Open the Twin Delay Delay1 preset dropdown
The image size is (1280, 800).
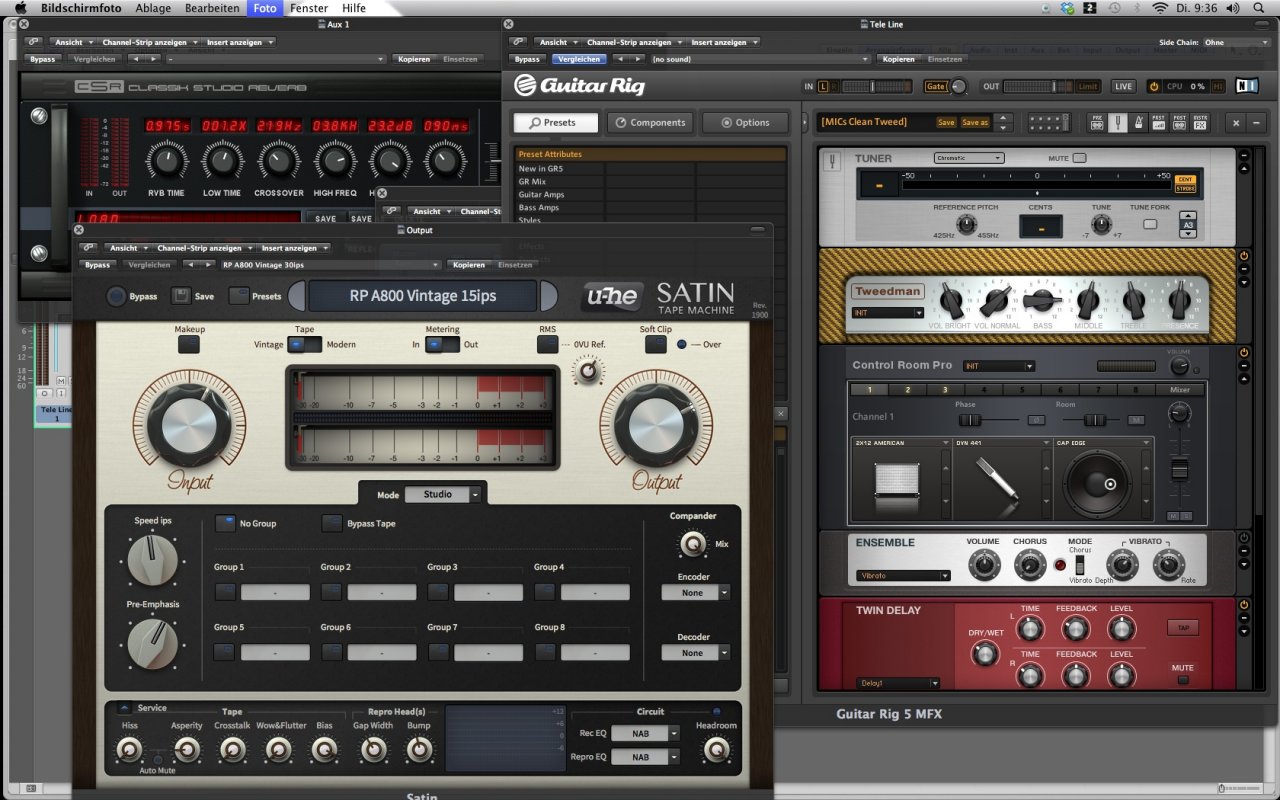tap(898, 684)
